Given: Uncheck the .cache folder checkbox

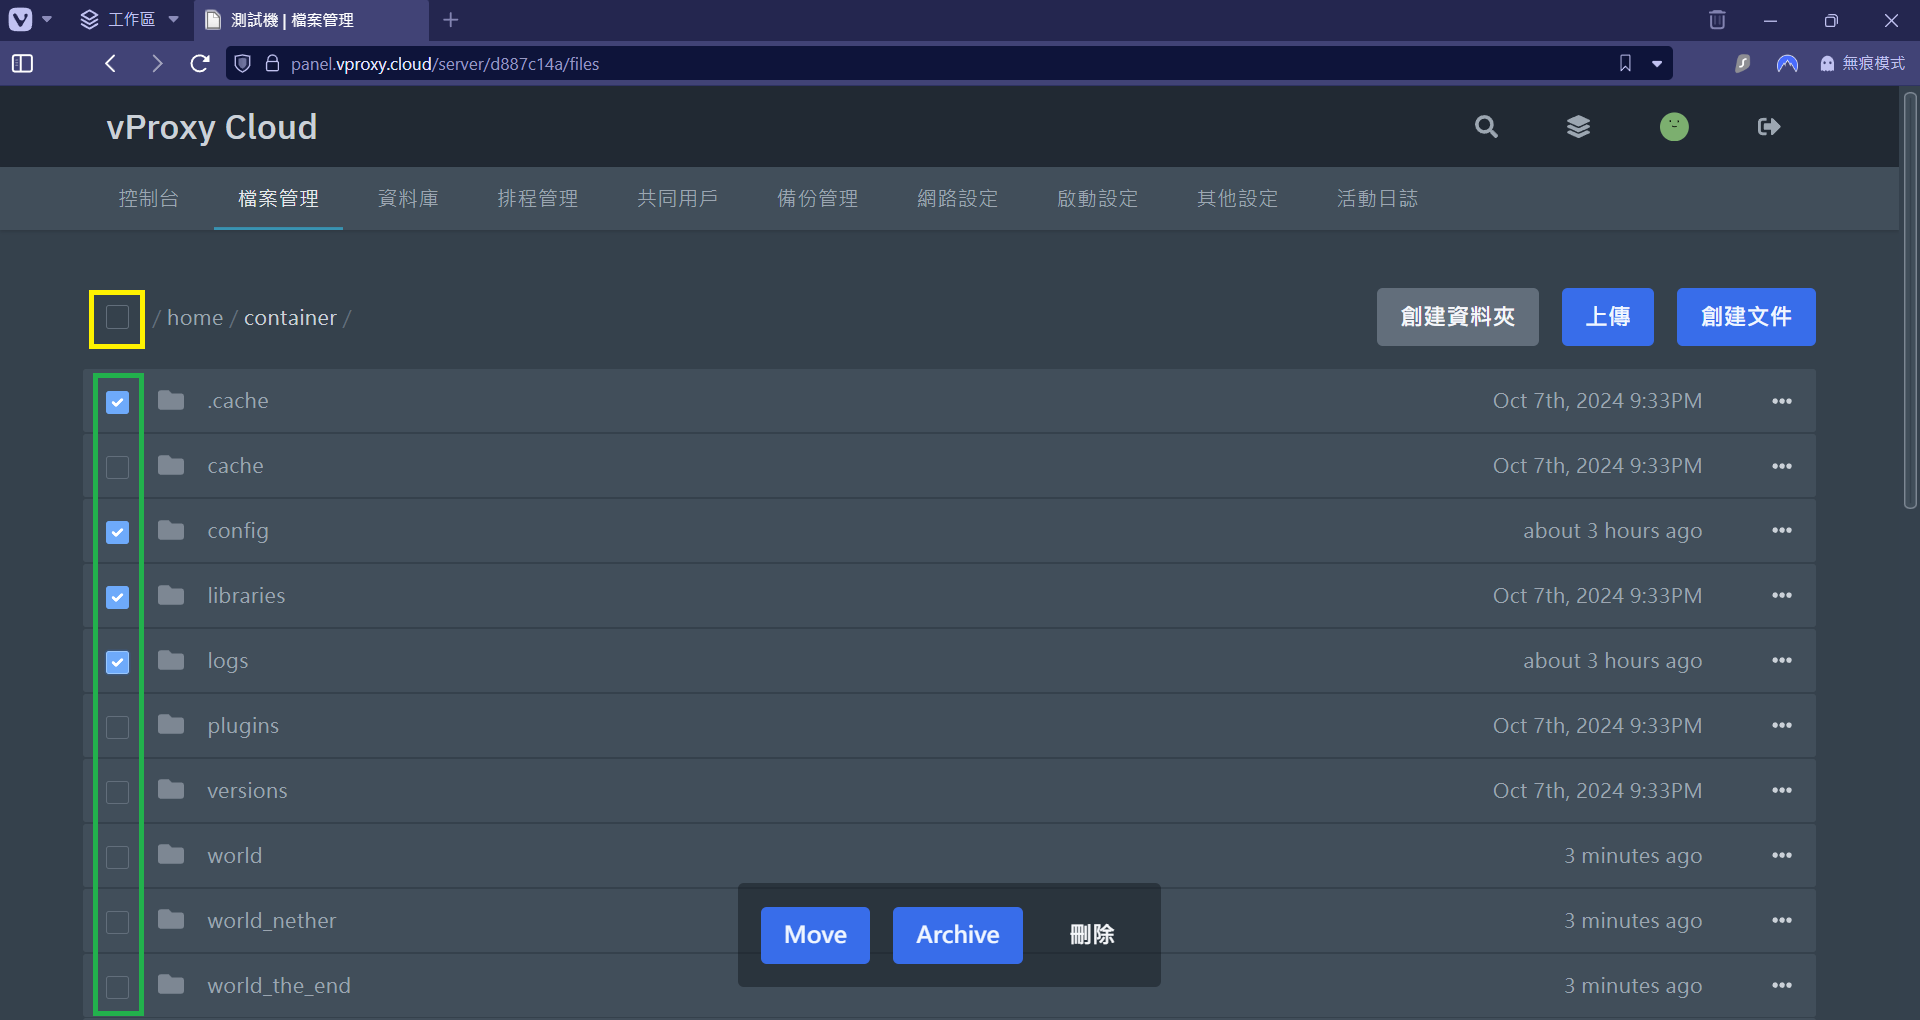Looking at the screenshot, I should click(118, 402).
